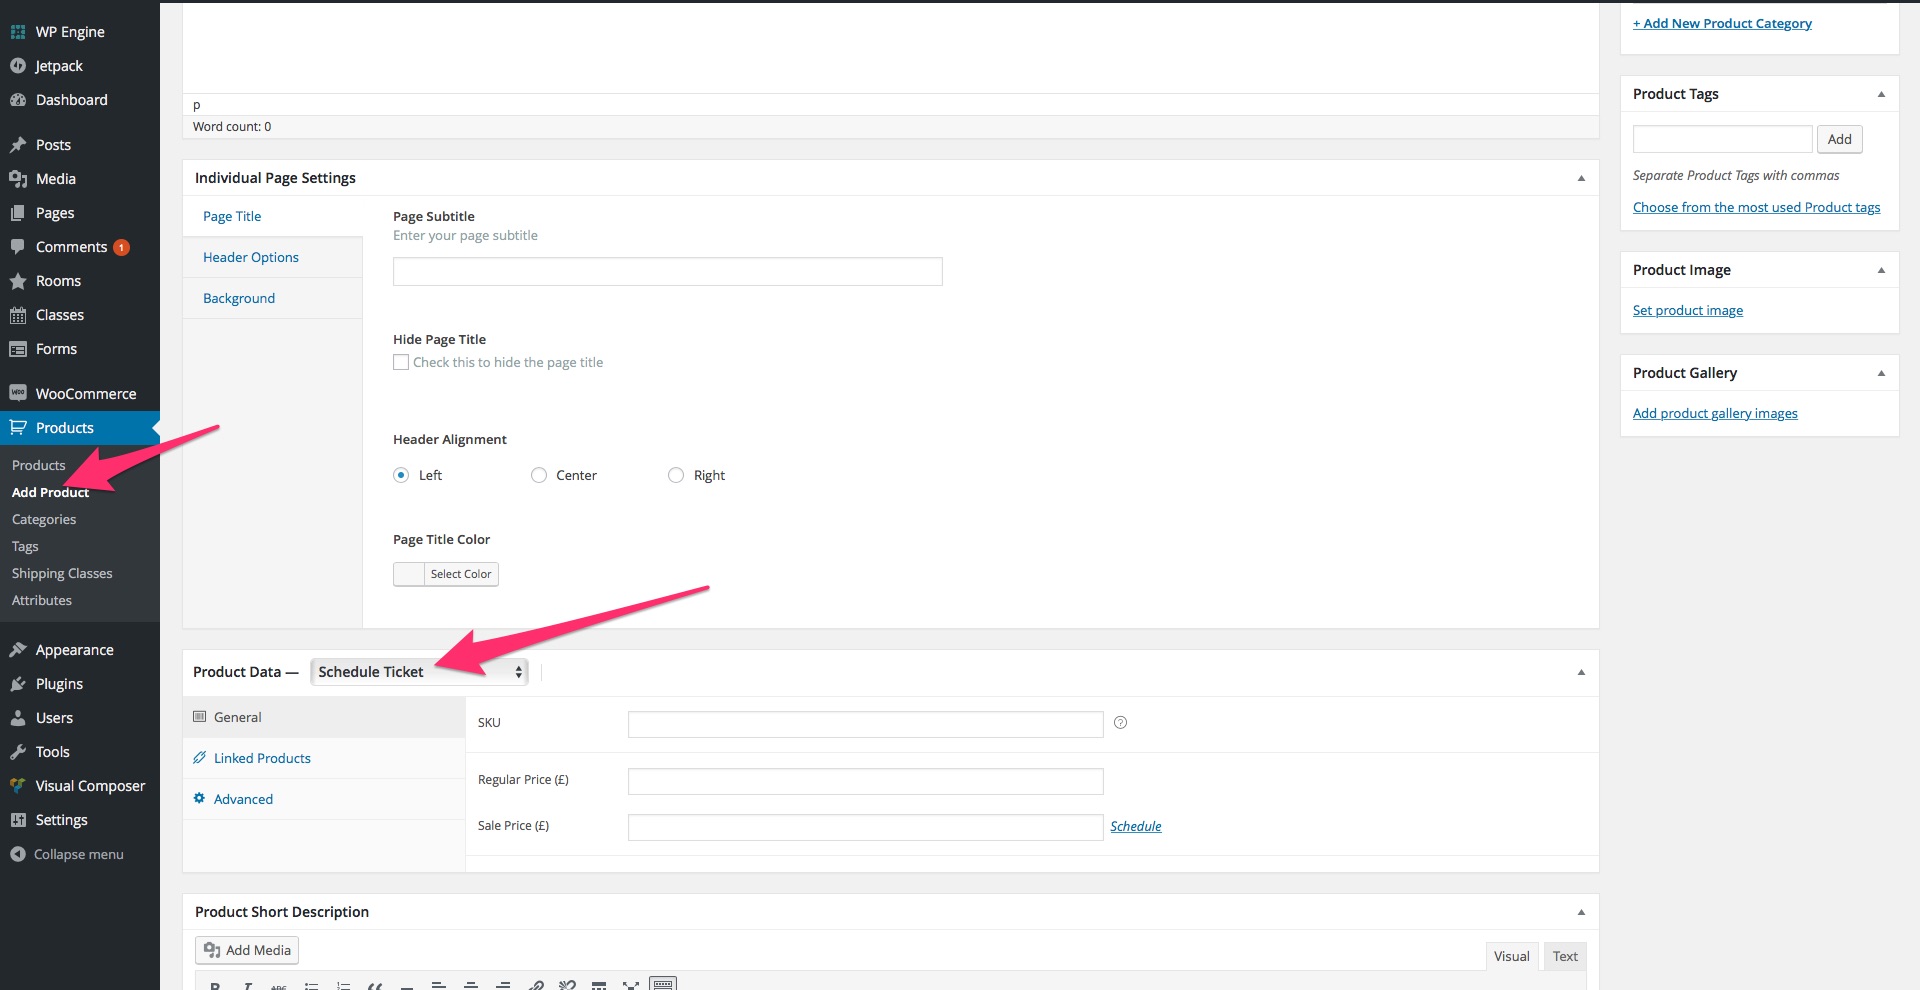Open Comments with the speech bubble icon

18,247
